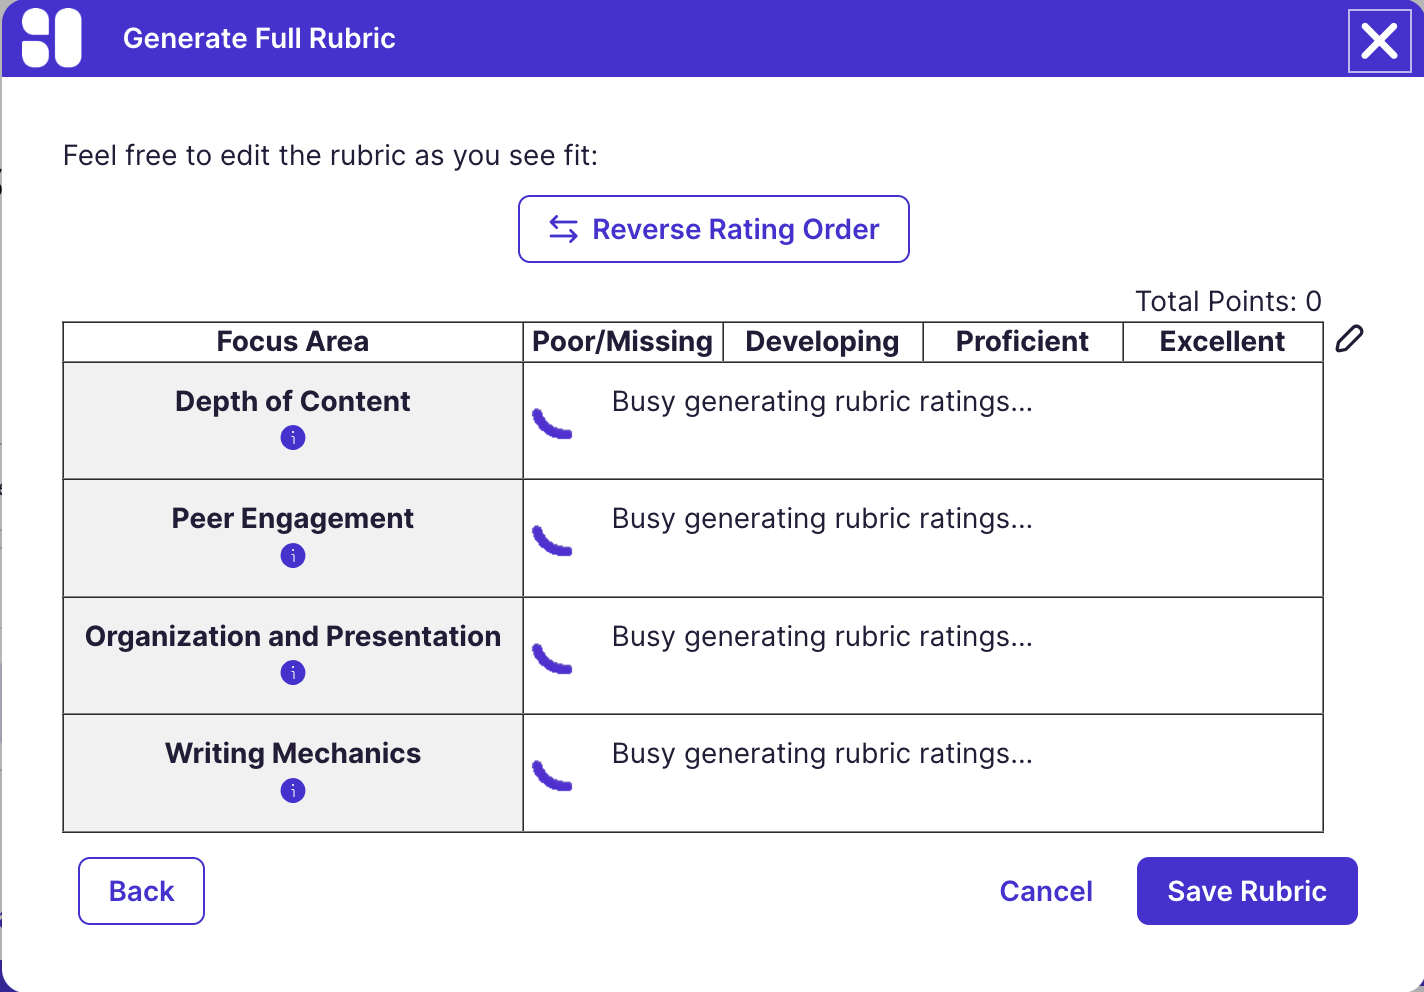Click busy generating text in Depth of Content row
Viewport: 1424px width, 992px height.
822,401
